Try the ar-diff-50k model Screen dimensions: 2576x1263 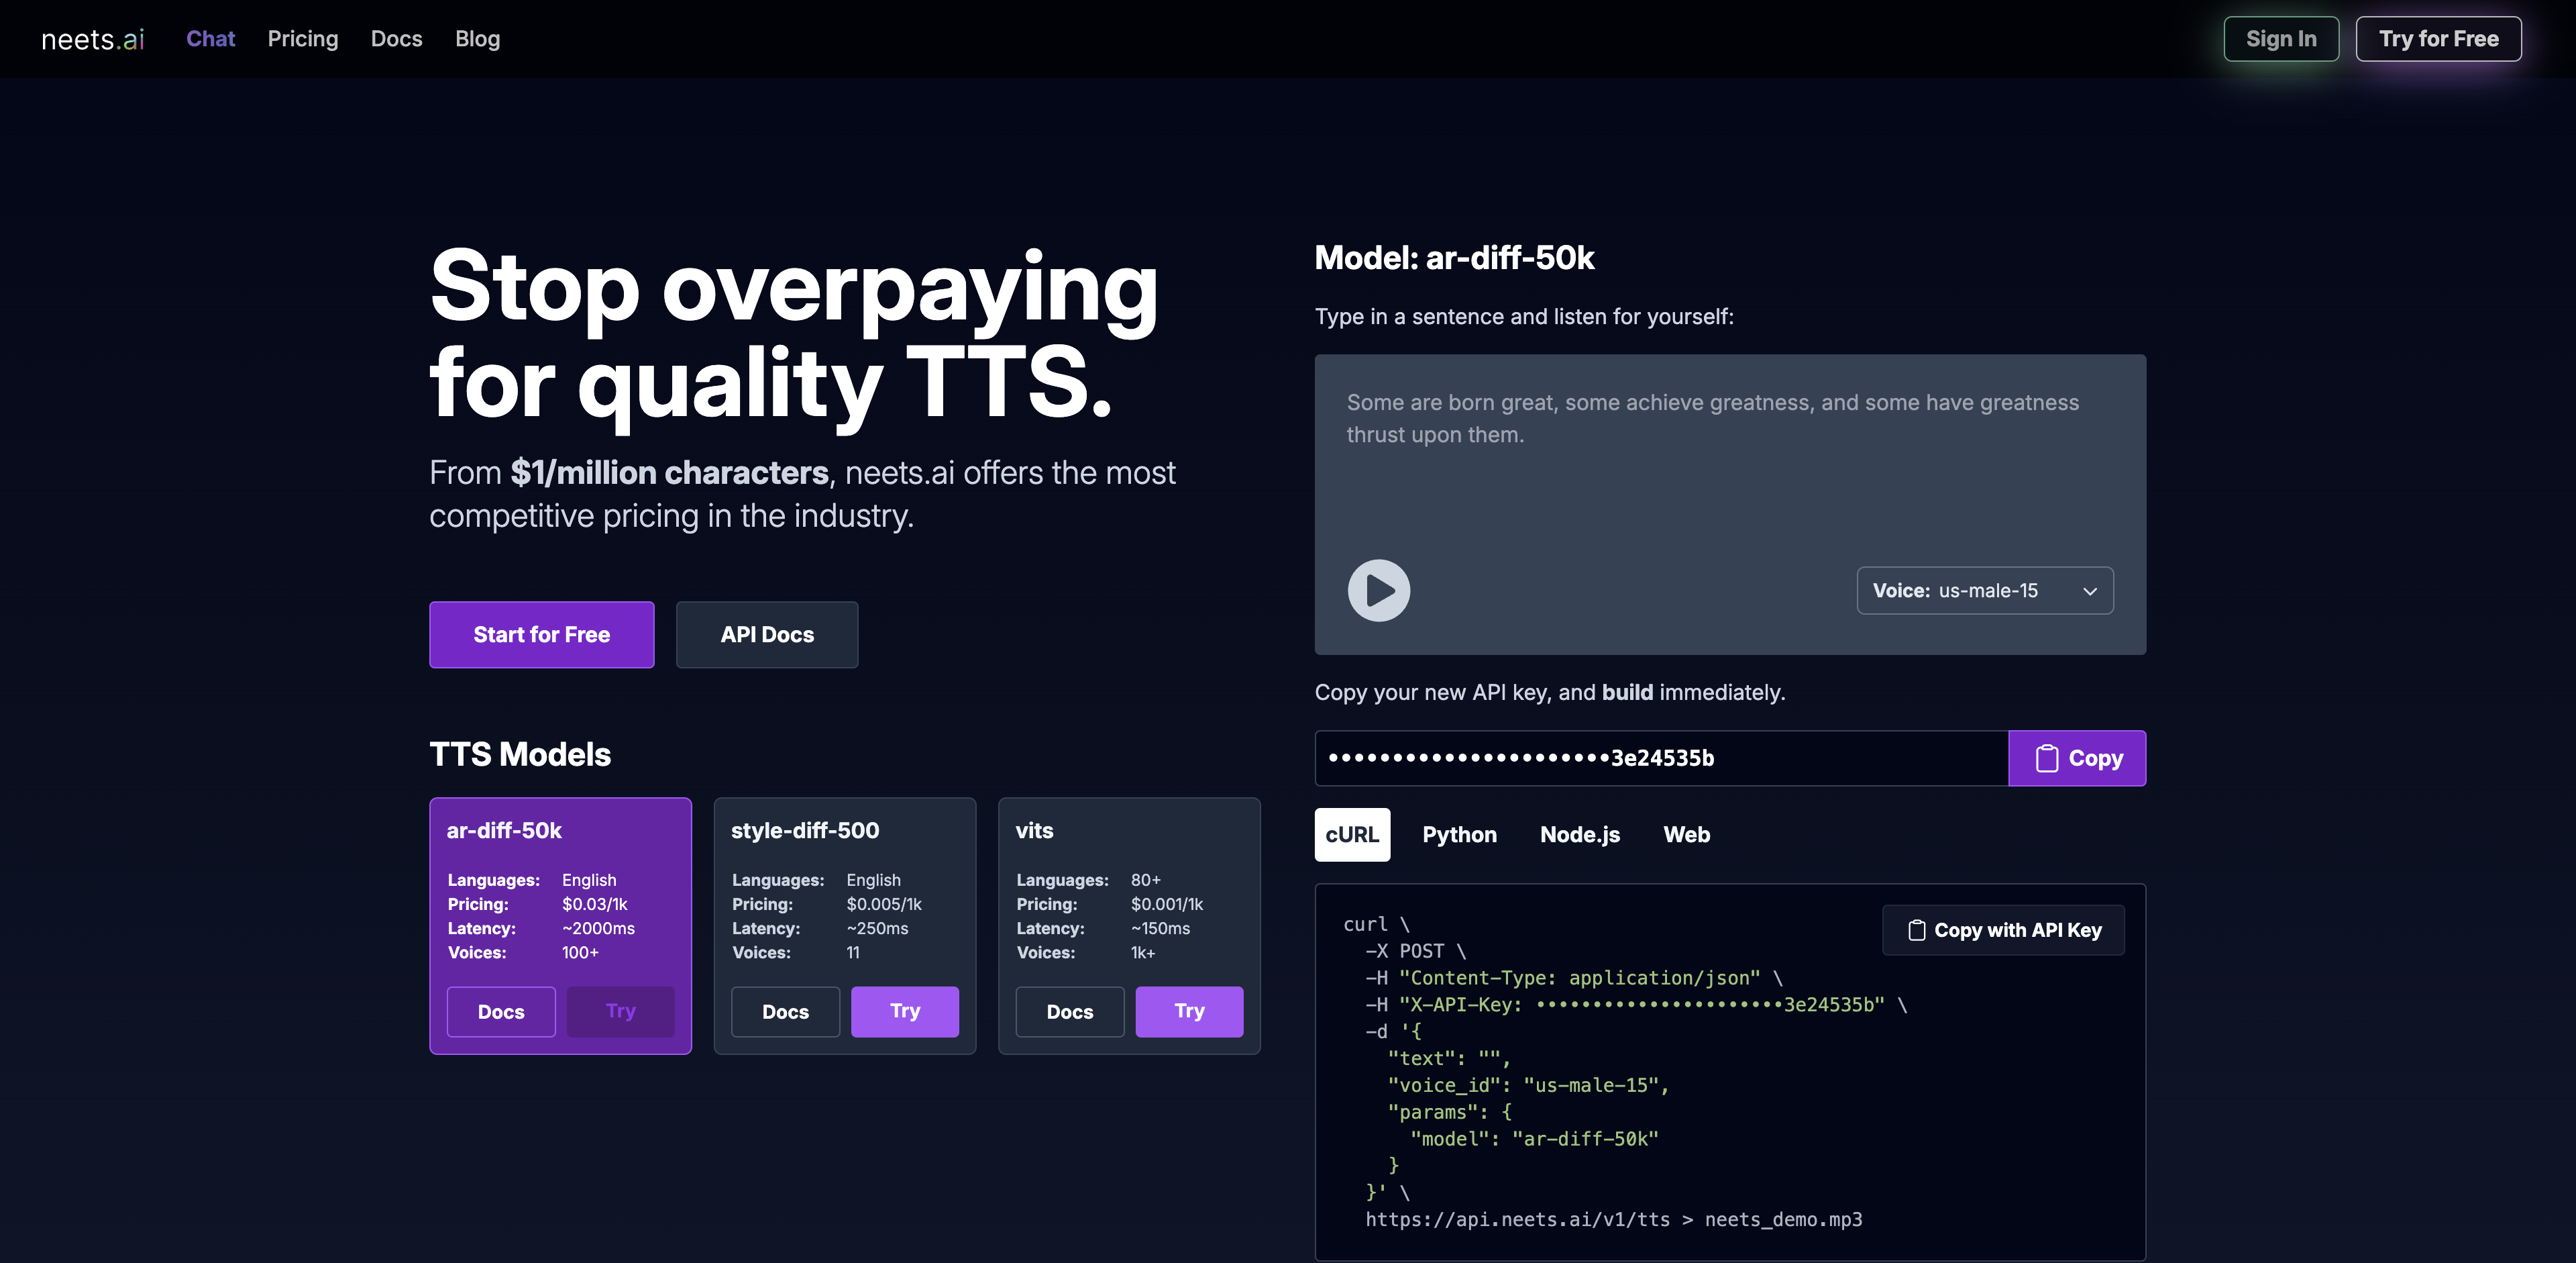pyautogui.click(x=620, y=1012)
